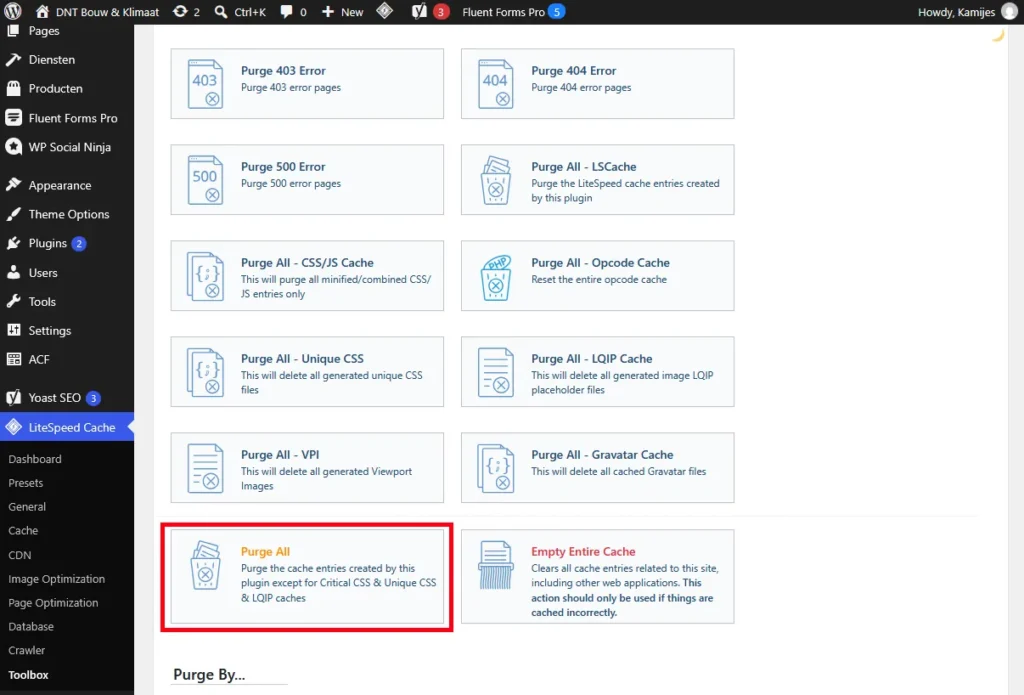Go to Cache submenu
Screen dimensions: 1024x695
click(x=23, y=530)
